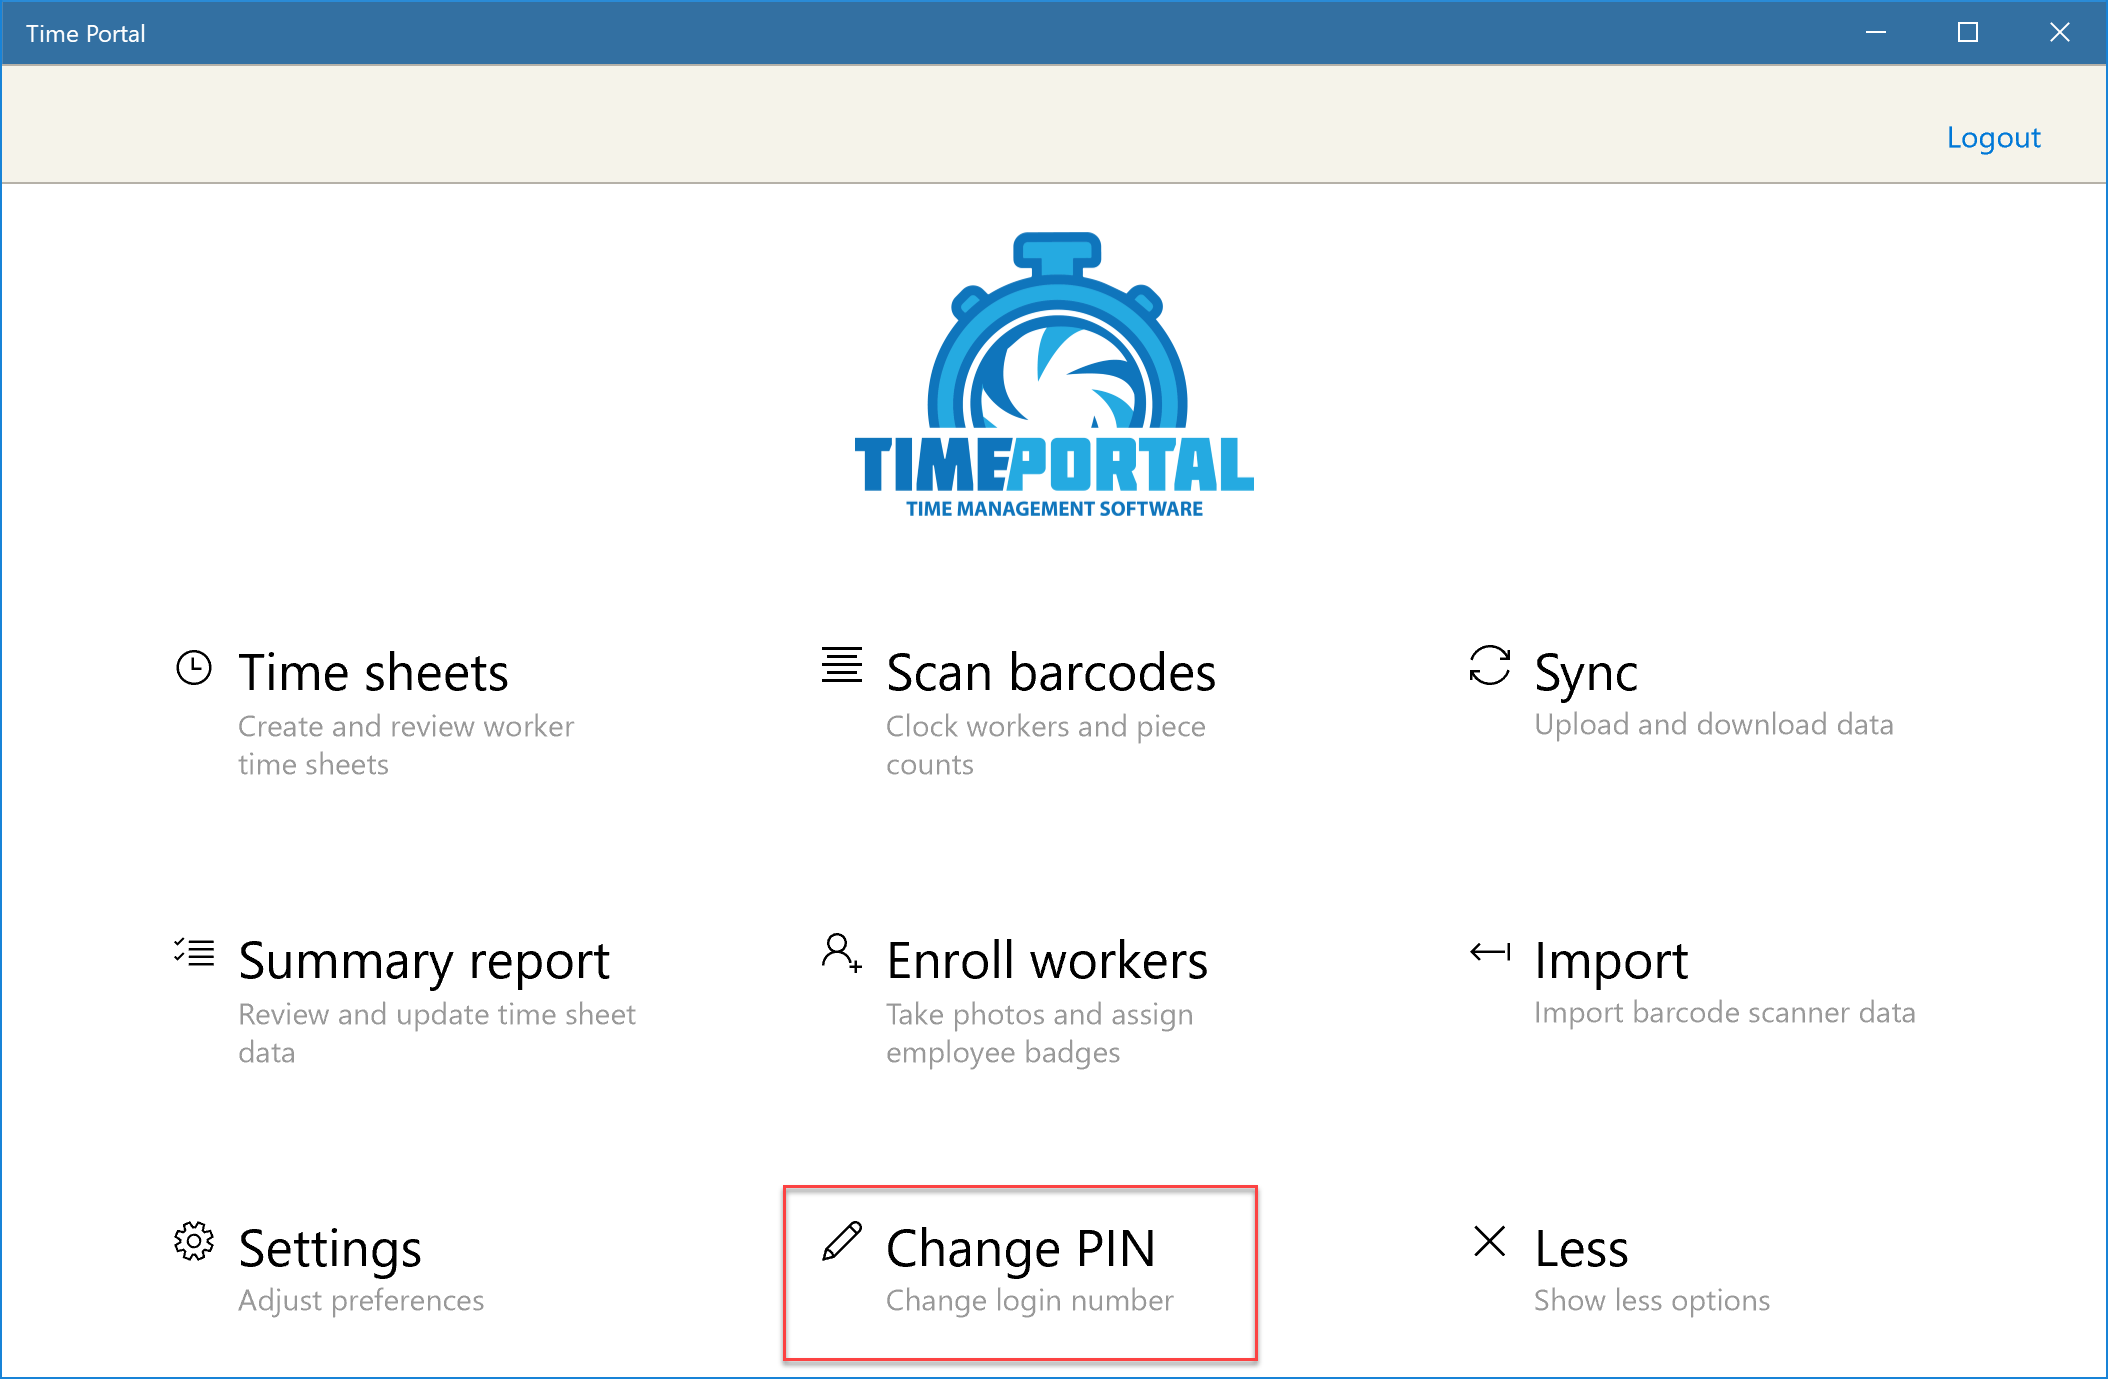The width and height of the screenshot is (2108, 1379).
Task: Click 'Import barcode scanner data' description
Action: 1725,1013
